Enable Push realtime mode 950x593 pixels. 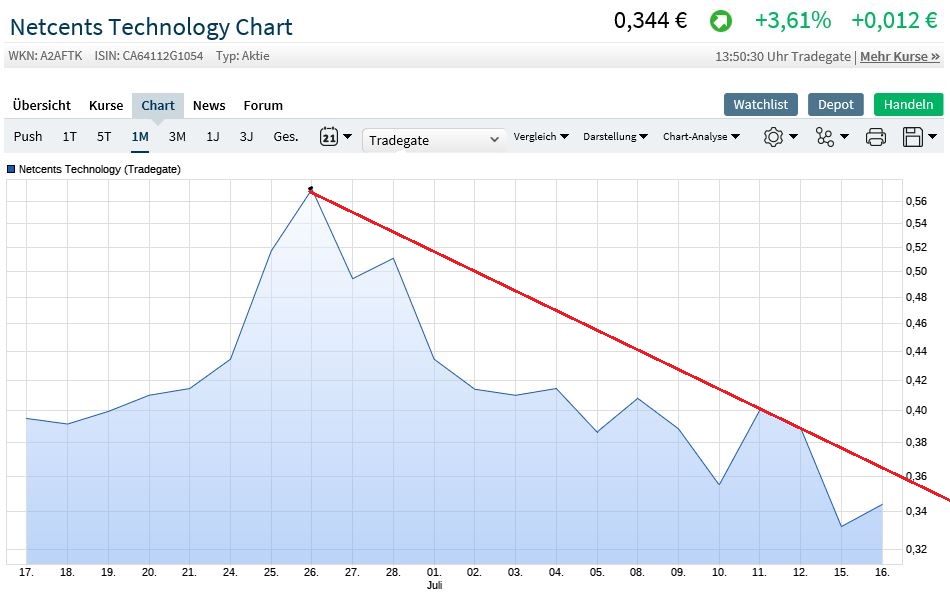coord(28,137)
